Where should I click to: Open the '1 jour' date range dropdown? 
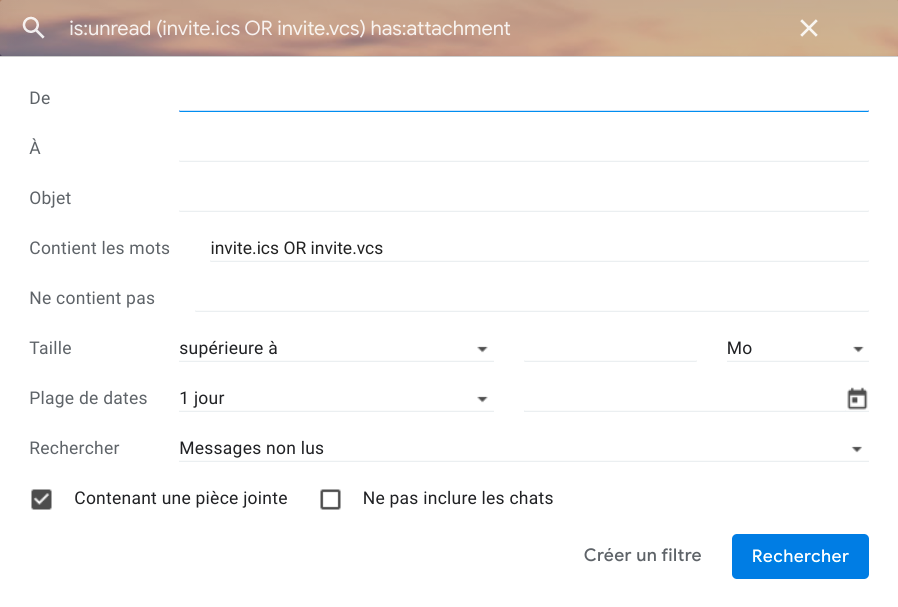pos(336,398)
